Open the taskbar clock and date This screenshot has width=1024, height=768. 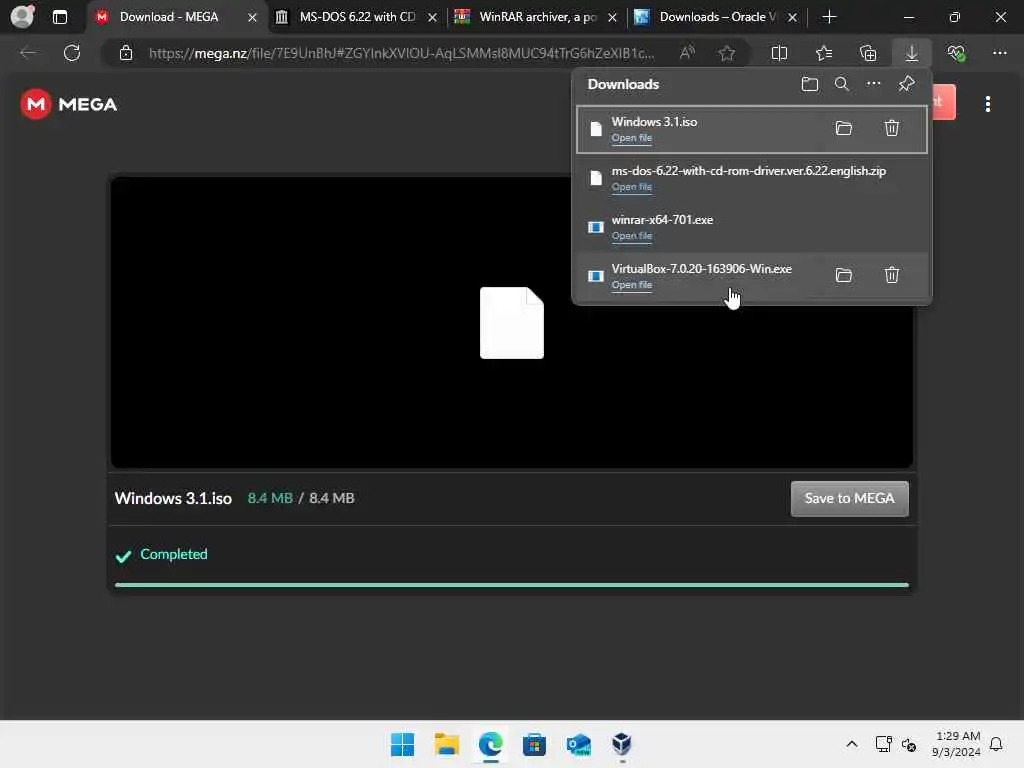tap(956, 744)
